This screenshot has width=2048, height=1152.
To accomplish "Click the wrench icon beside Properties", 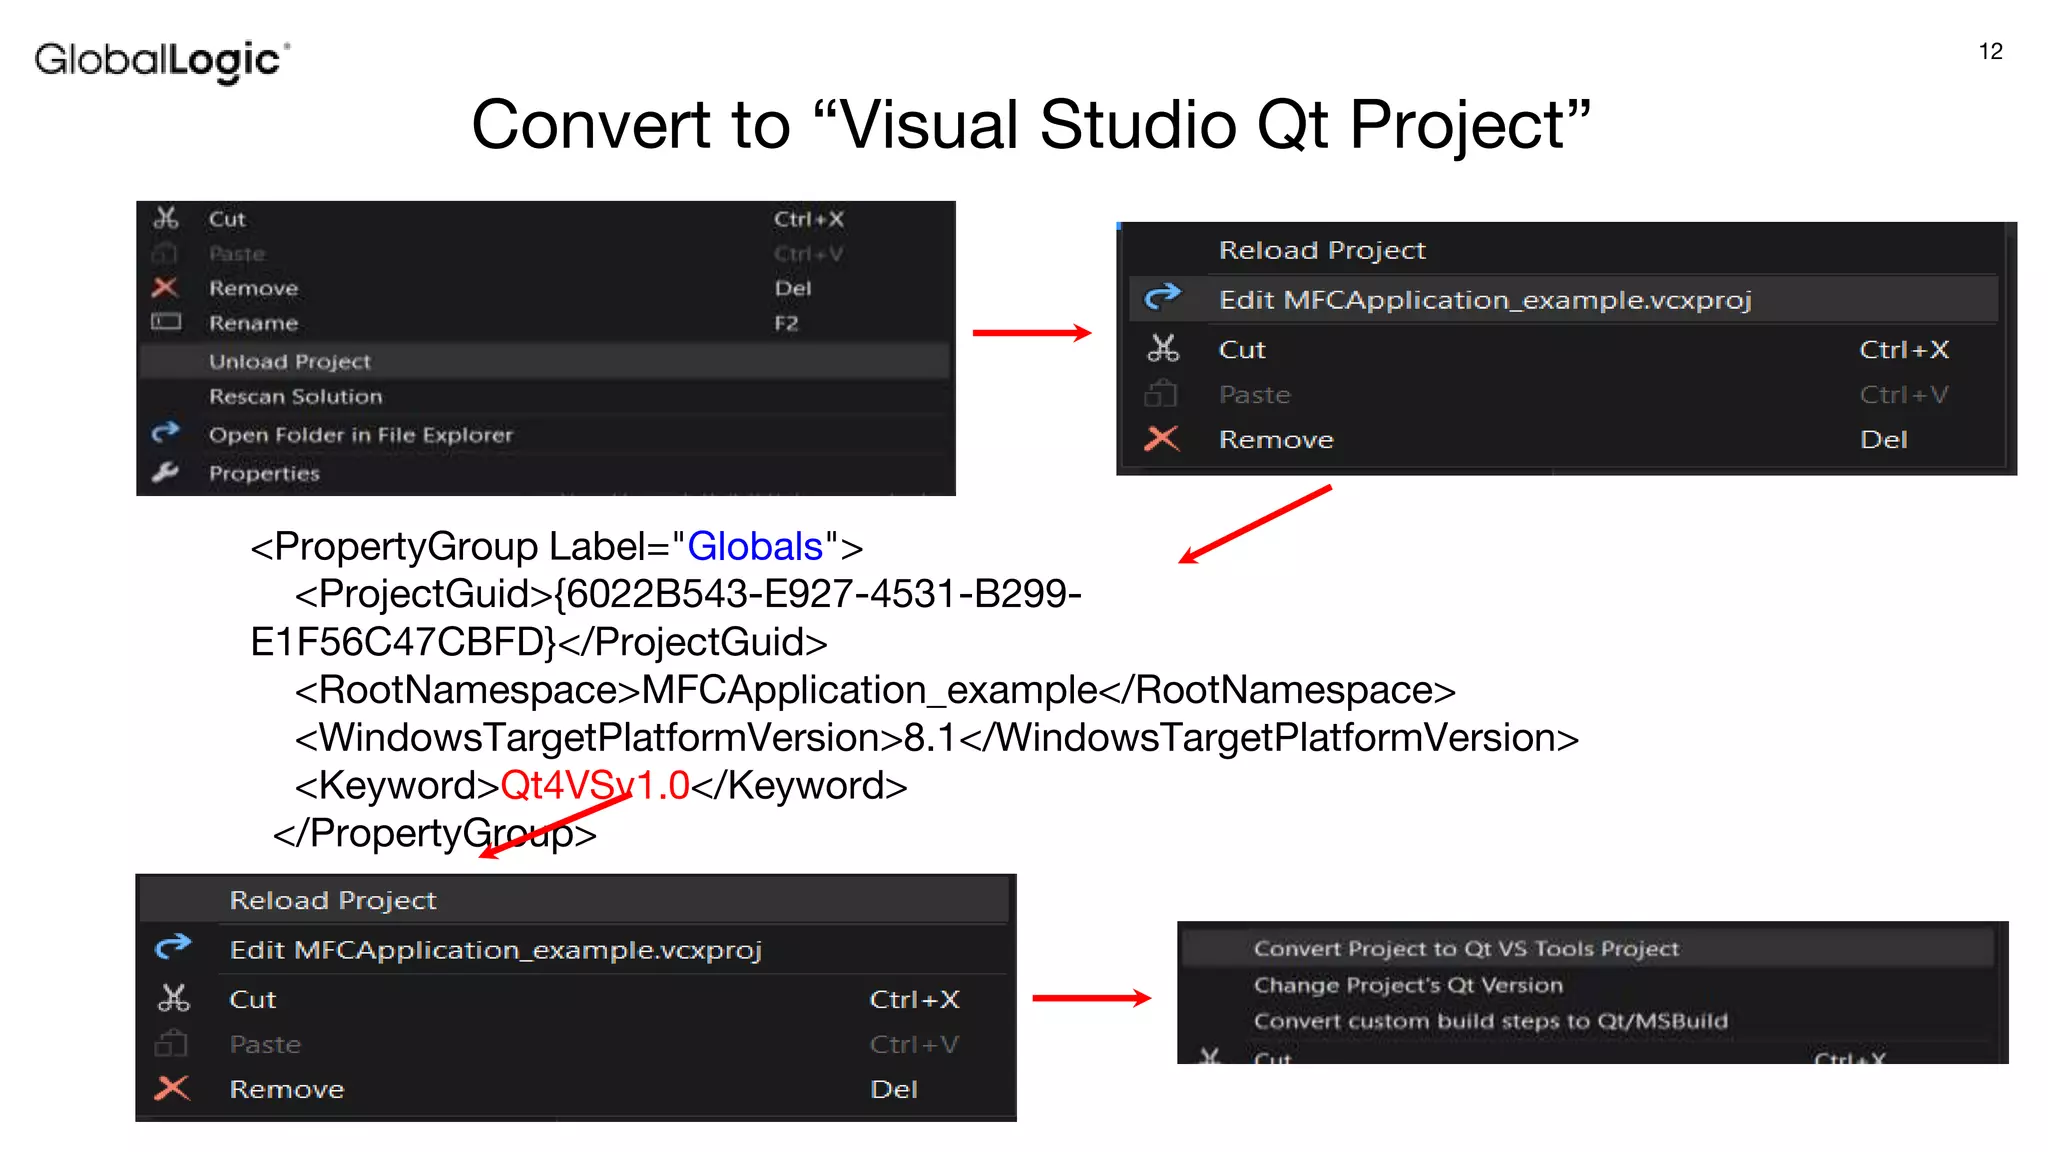I will pyautogui.click(x=165, y=472).
